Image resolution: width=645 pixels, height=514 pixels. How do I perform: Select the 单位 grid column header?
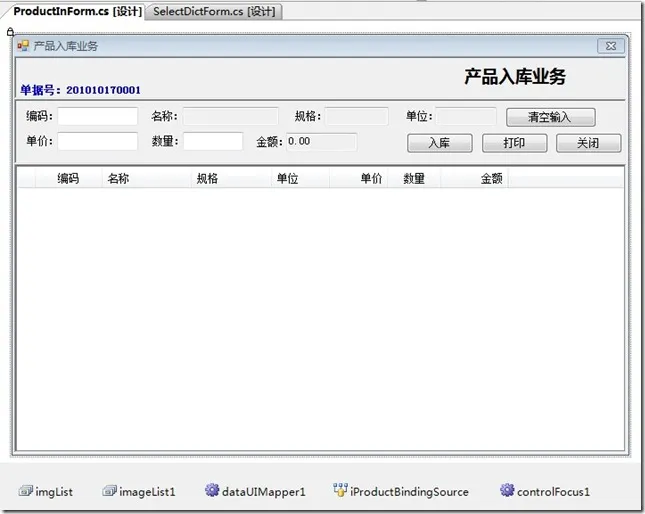pos(300,178)
